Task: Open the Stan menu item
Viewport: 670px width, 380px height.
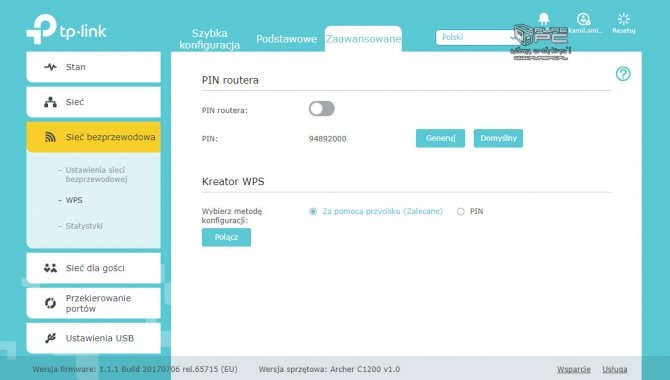Action: [x=93, y=67]
